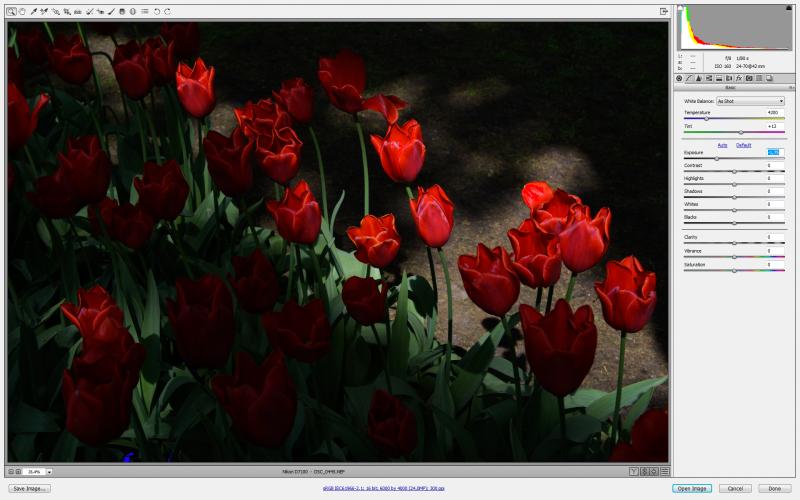This screenshot has height=500, width=800.
Task: Click the Clarity slider
Action: pyautogui.click(x=734, y=243)
